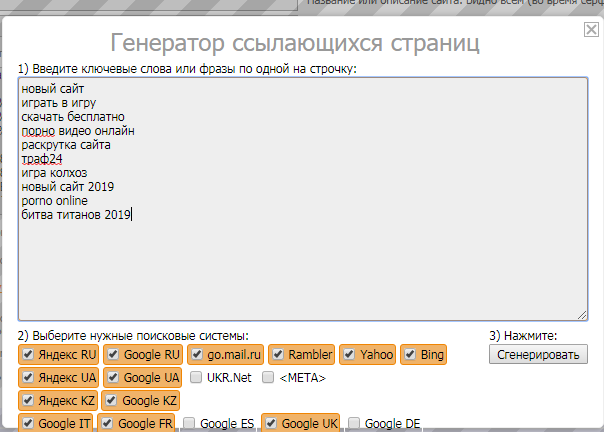Toggle the Rambler checkbox off
This screenshot has height=432, width=604.
[278, 355]
